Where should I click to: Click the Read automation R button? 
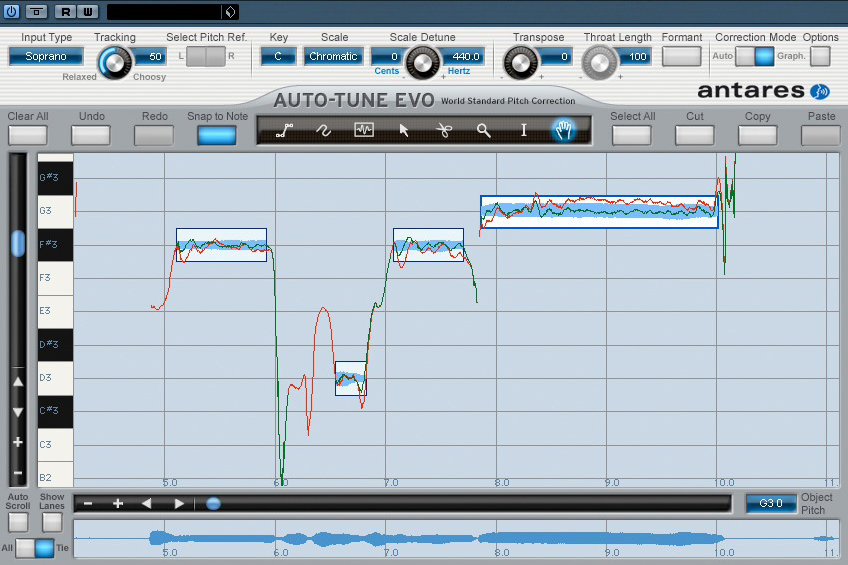click(x=65, y=11)
